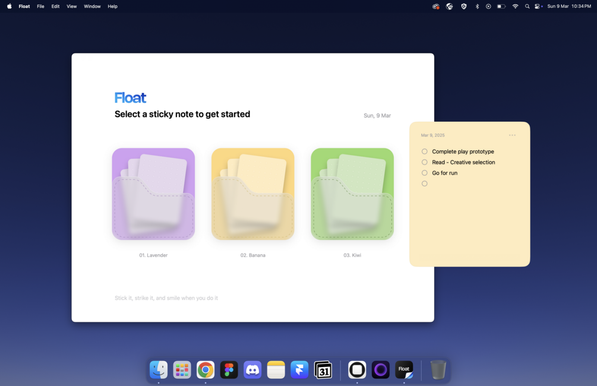Open the Edit menu
597x386 pixels.
(x=55, y=6)
